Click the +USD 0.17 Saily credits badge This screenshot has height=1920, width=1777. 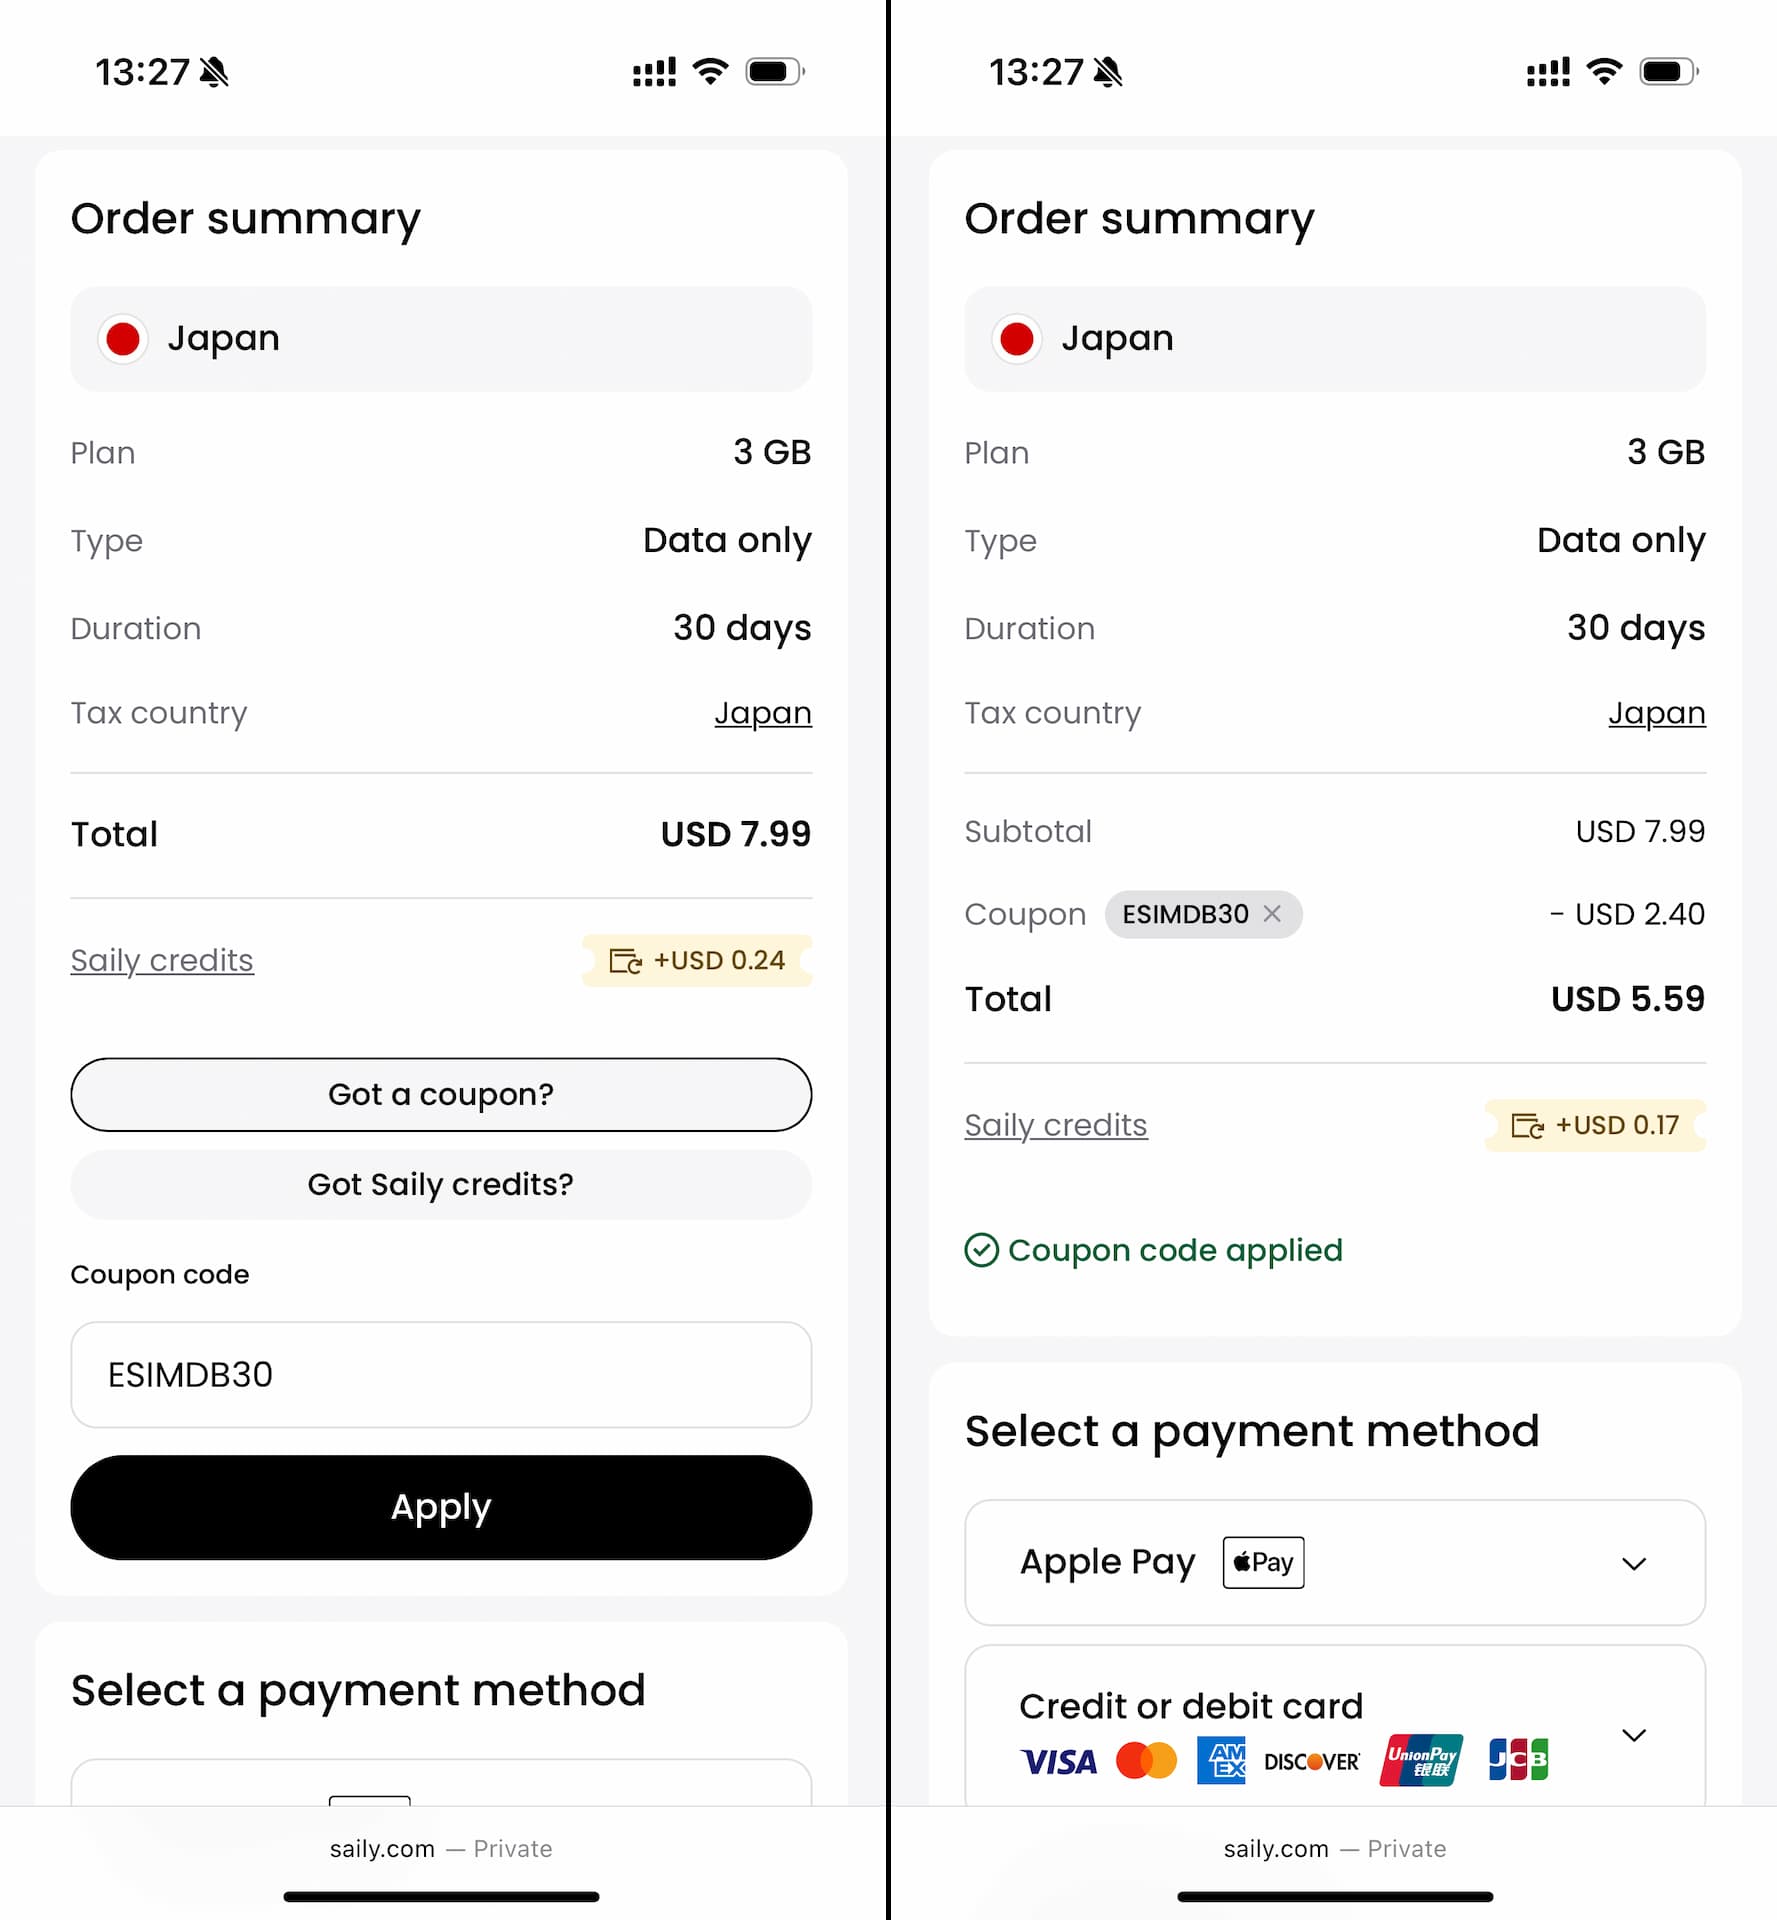click(1595, 1125)
